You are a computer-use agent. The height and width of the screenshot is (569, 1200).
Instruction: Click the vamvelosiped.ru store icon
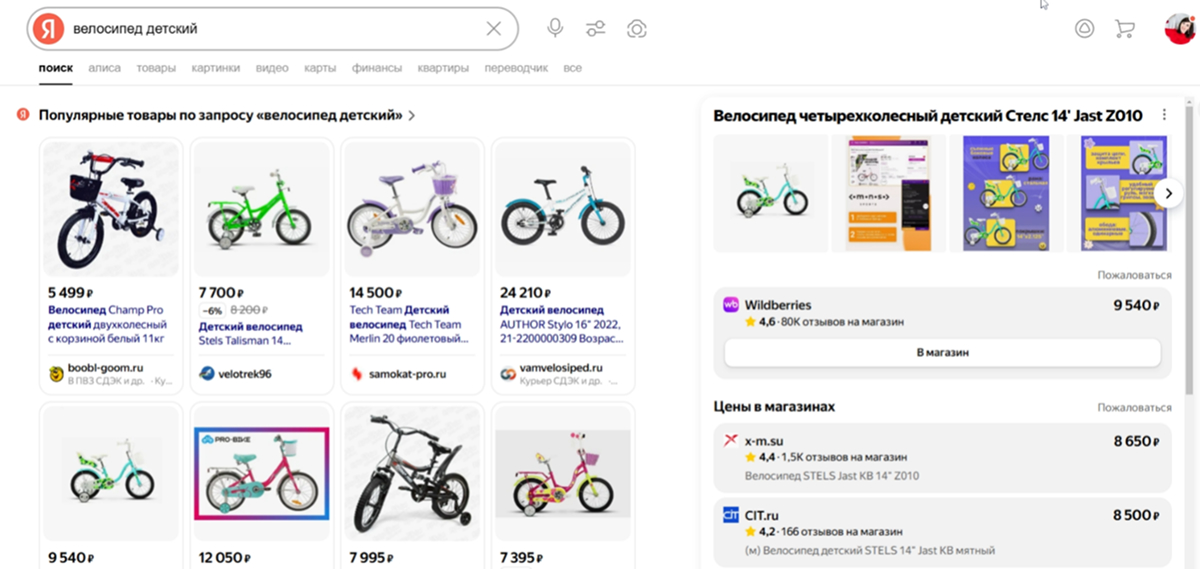[x=508, y=374]
